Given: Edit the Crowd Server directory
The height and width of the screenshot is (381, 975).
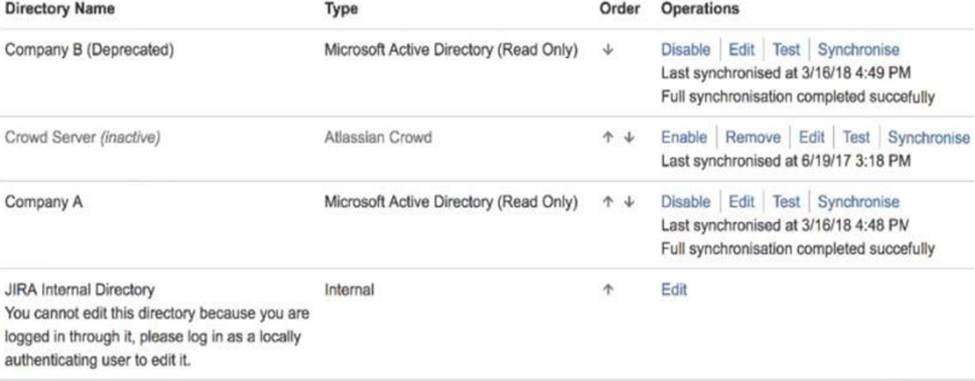Looking at the screenshot, I should click(811, 137).
